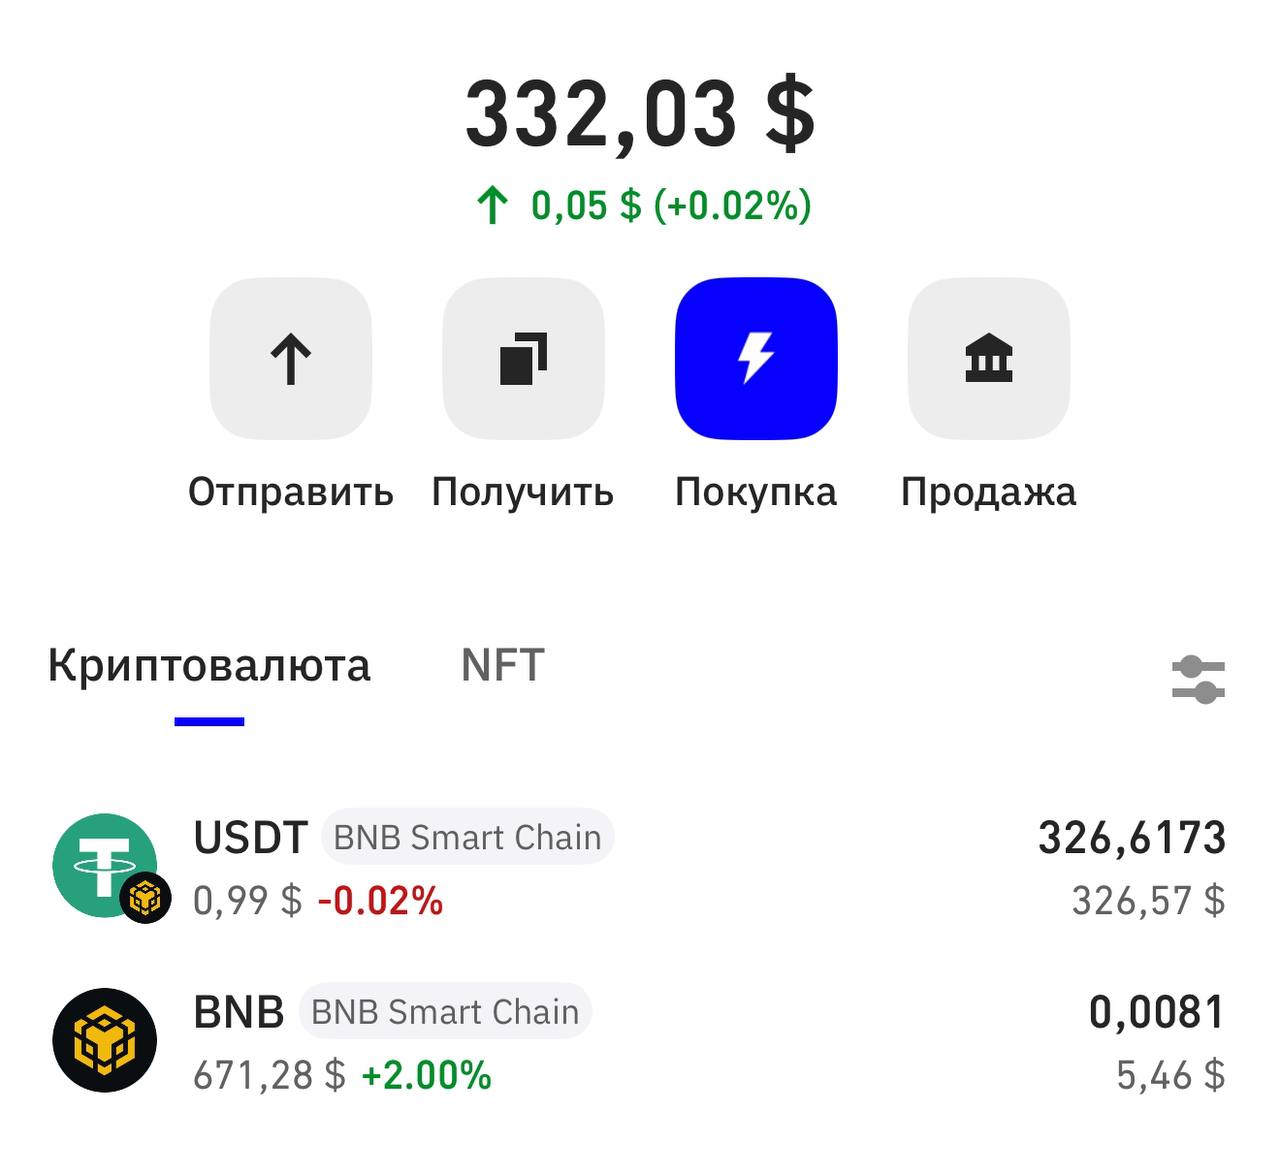This screenshot has height=1175, width=1280.
Task: Tap the Sell (Продажа) bank icon
Action: coord(989,358)
